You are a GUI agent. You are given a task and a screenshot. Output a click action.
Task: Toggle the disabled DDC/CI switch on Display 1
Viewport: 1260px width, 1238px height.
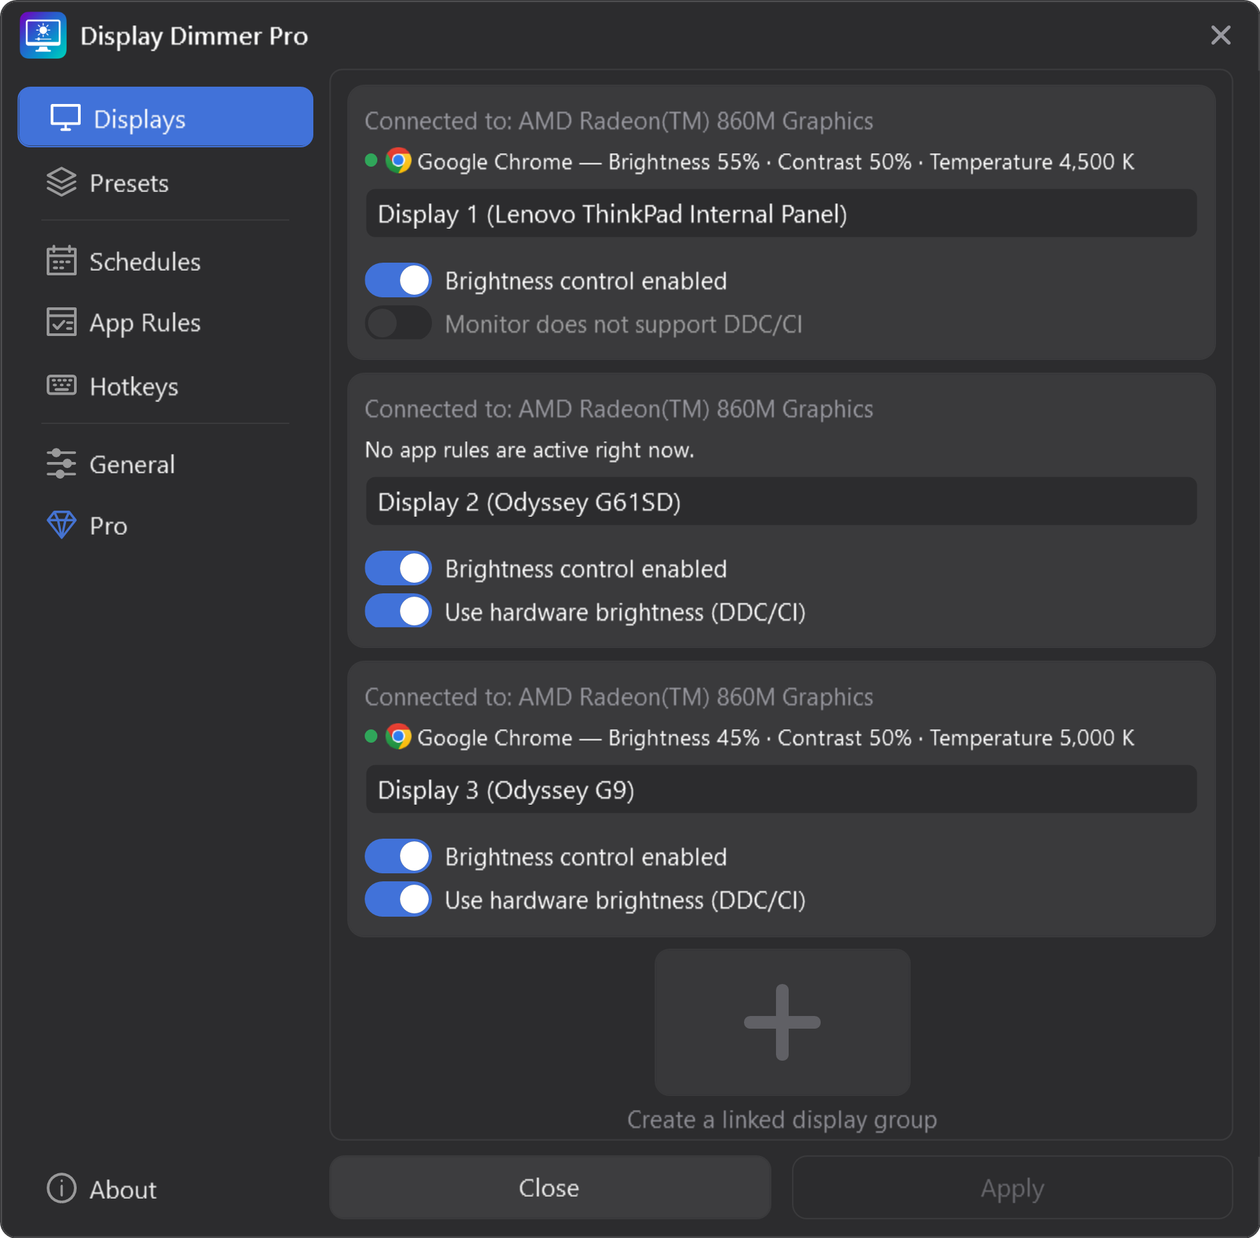click(x=398, y=324)
